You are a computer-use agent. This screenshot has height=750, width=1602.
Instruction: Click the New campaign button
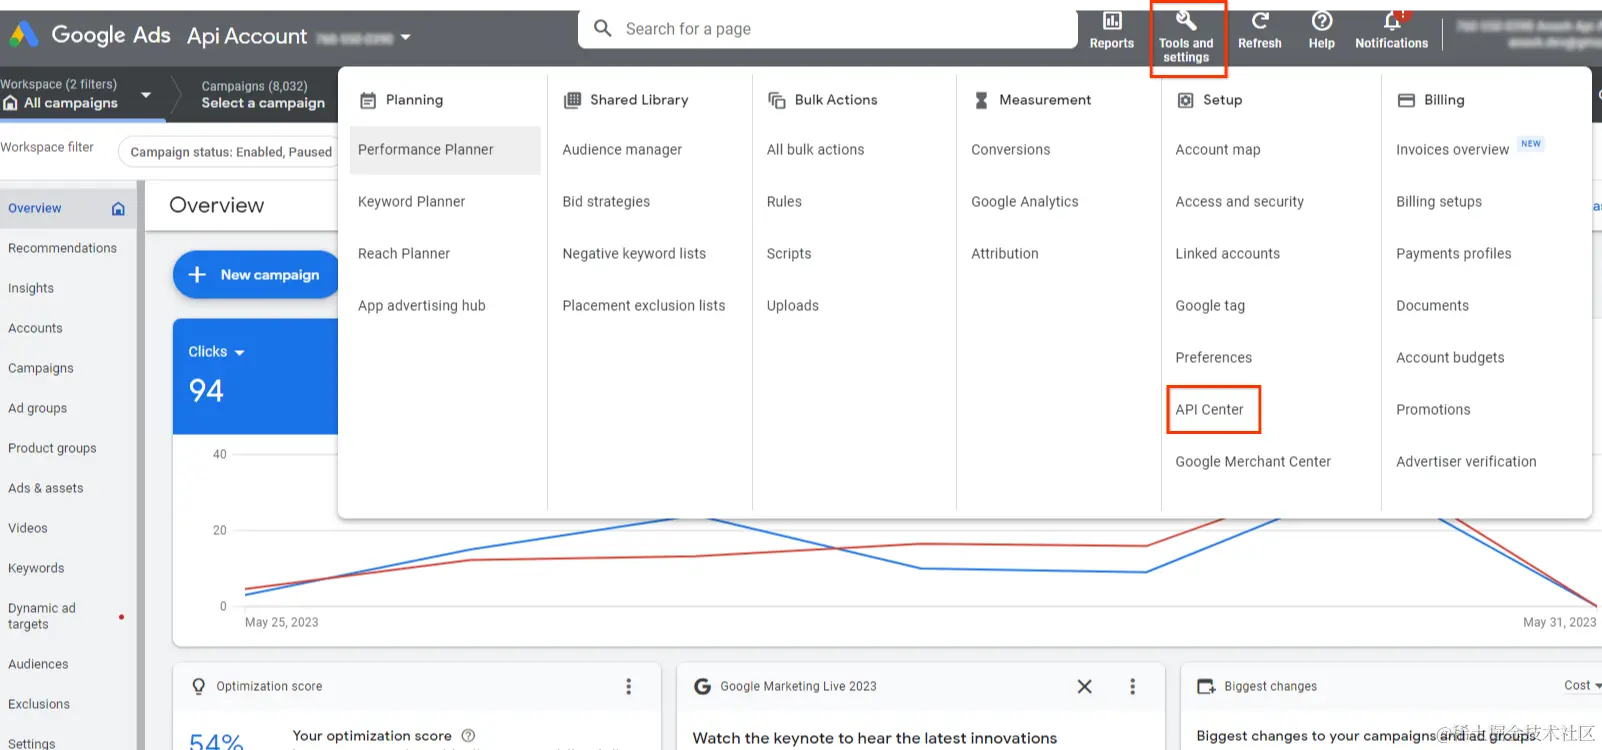256,274
